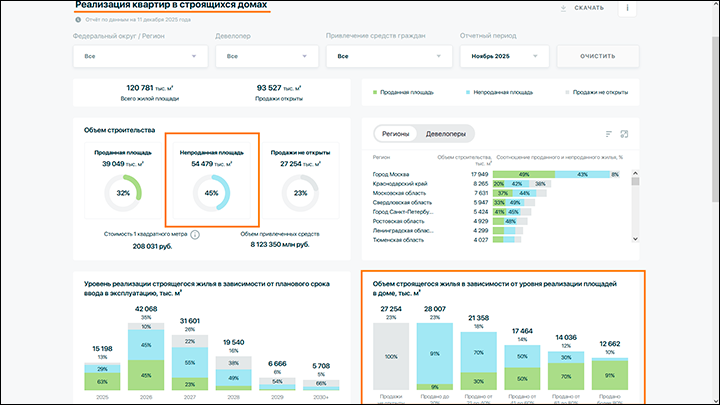Click the sort icon above regions table
Image resolution: width=720 pixels, height=405 pixels.
608,134
